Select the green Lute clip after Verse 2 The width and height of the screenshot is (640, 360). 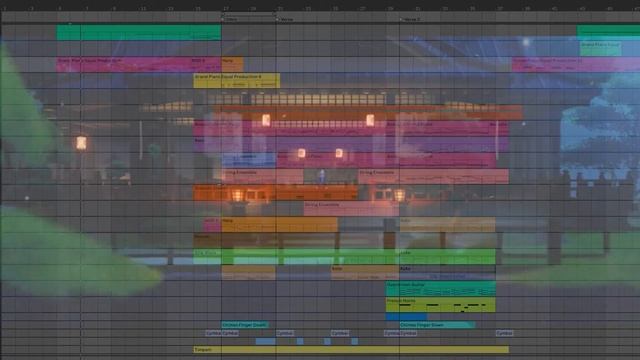(447, 257)
